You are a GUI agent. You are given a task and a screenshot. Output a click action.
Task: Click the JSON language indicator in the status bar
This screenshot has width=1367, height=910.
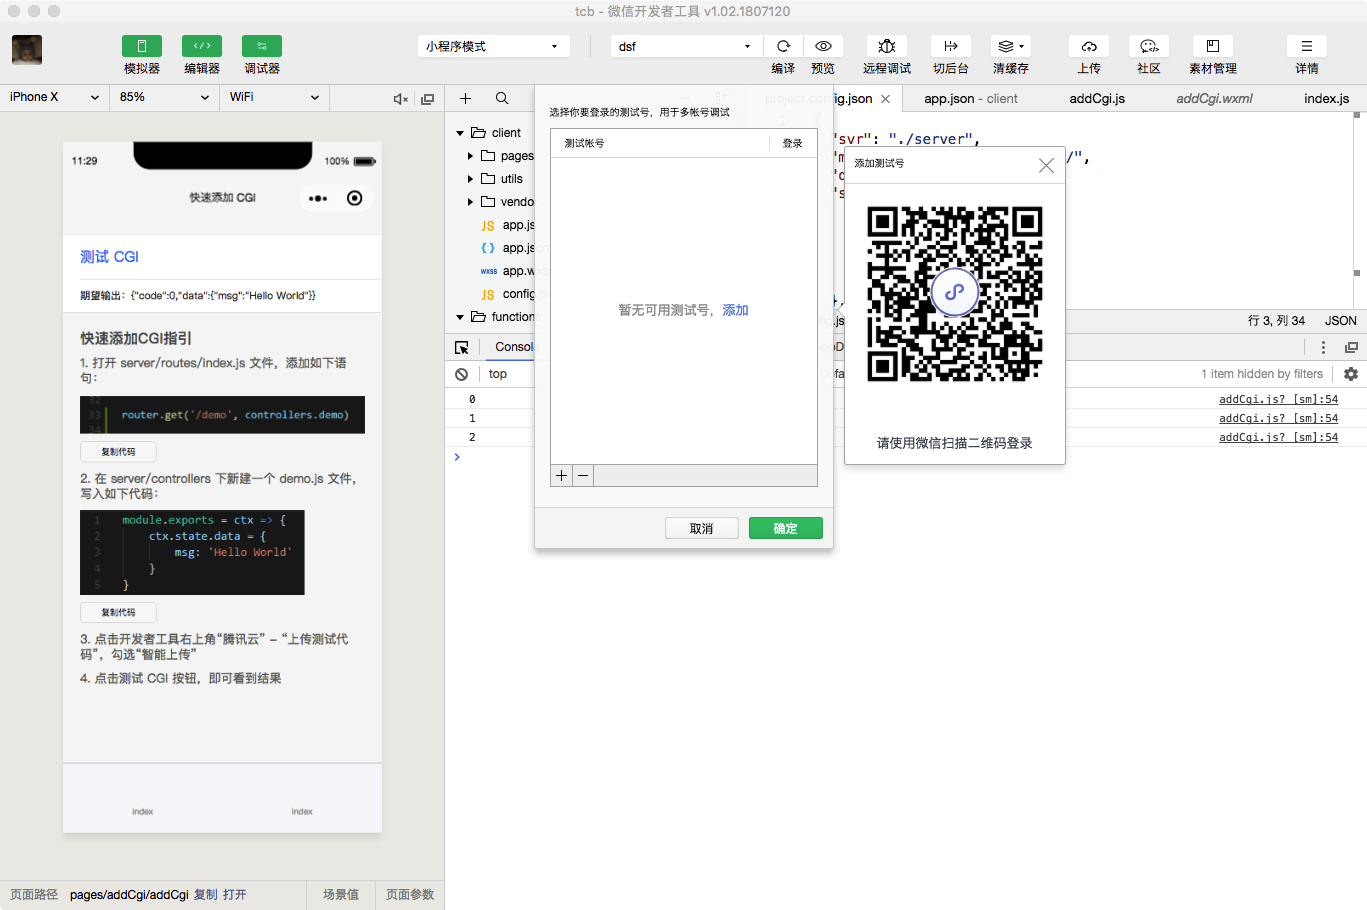tap(1341, 321)
